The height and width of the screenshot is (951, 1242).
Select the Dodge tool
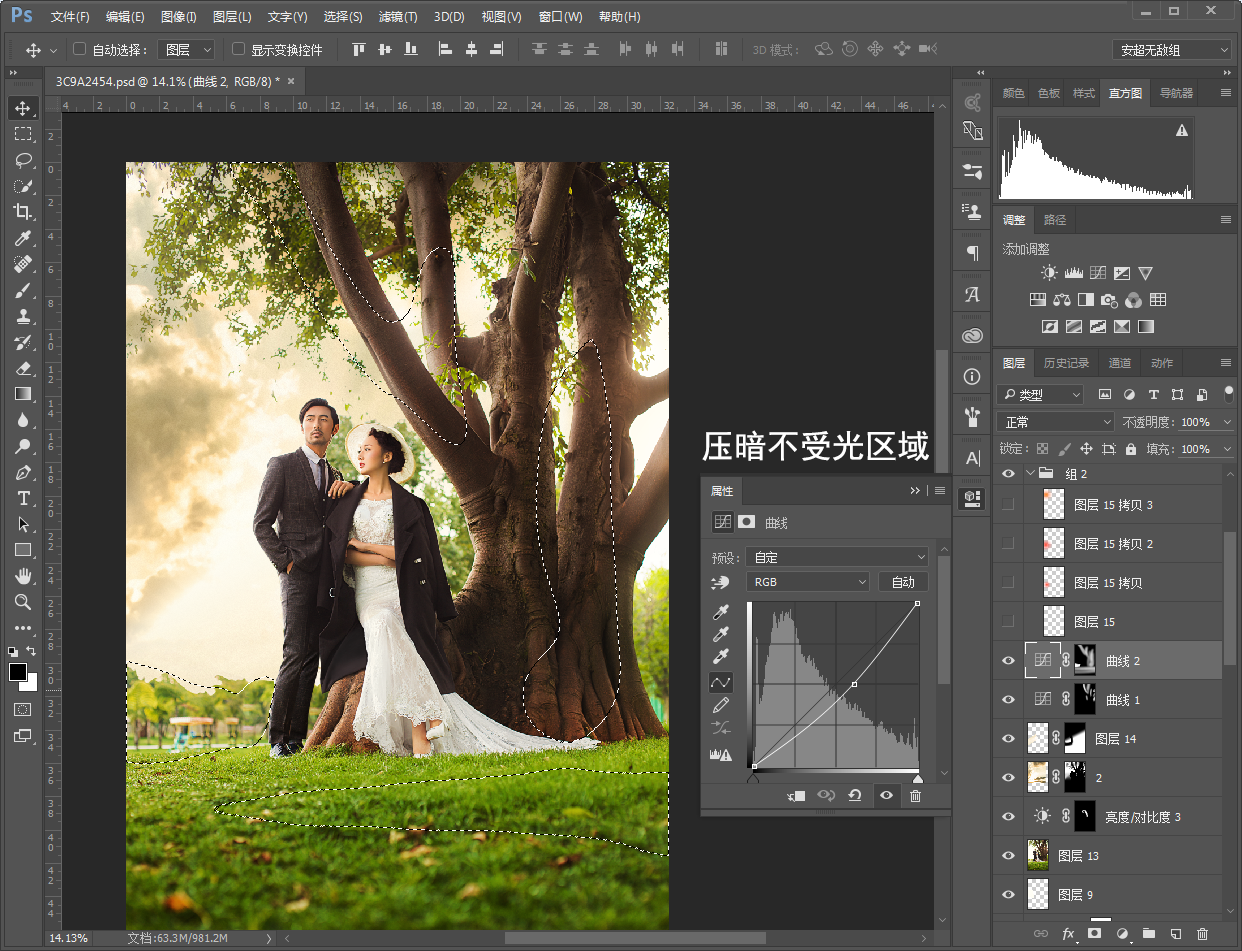[x=22, y=446]
